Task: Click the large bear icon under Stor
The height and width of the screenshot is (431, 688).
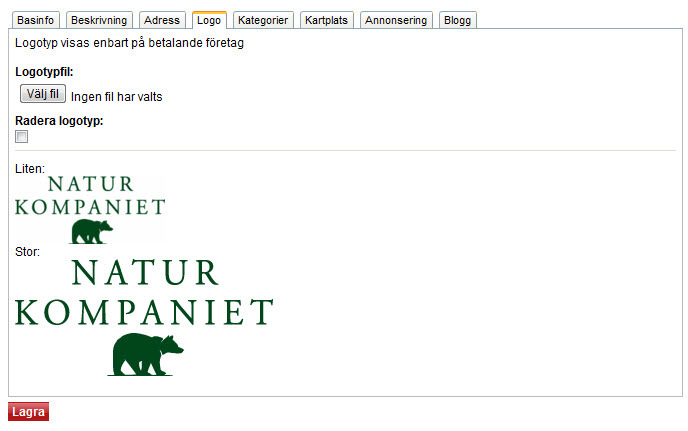Action: [x=145, y=354]
